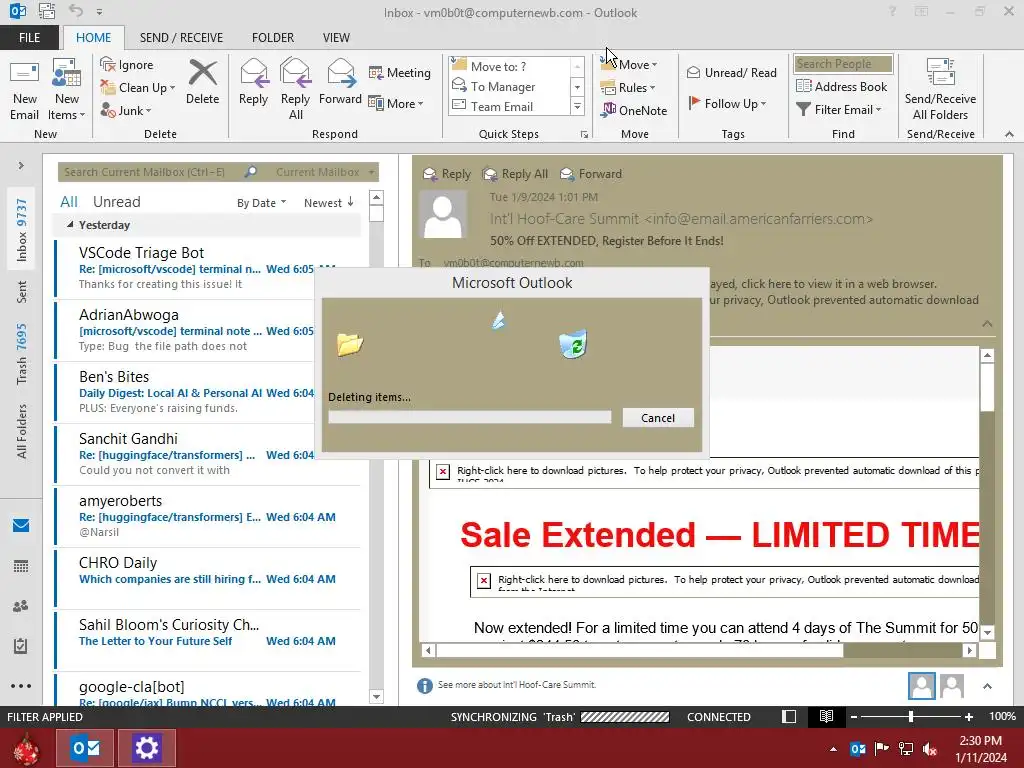Image resolution: width=1024 pixels, height=768 pixels.
Task: Open Current Mailbox scope dropdown
Action: pyautogui.click(x=324, y=172)
